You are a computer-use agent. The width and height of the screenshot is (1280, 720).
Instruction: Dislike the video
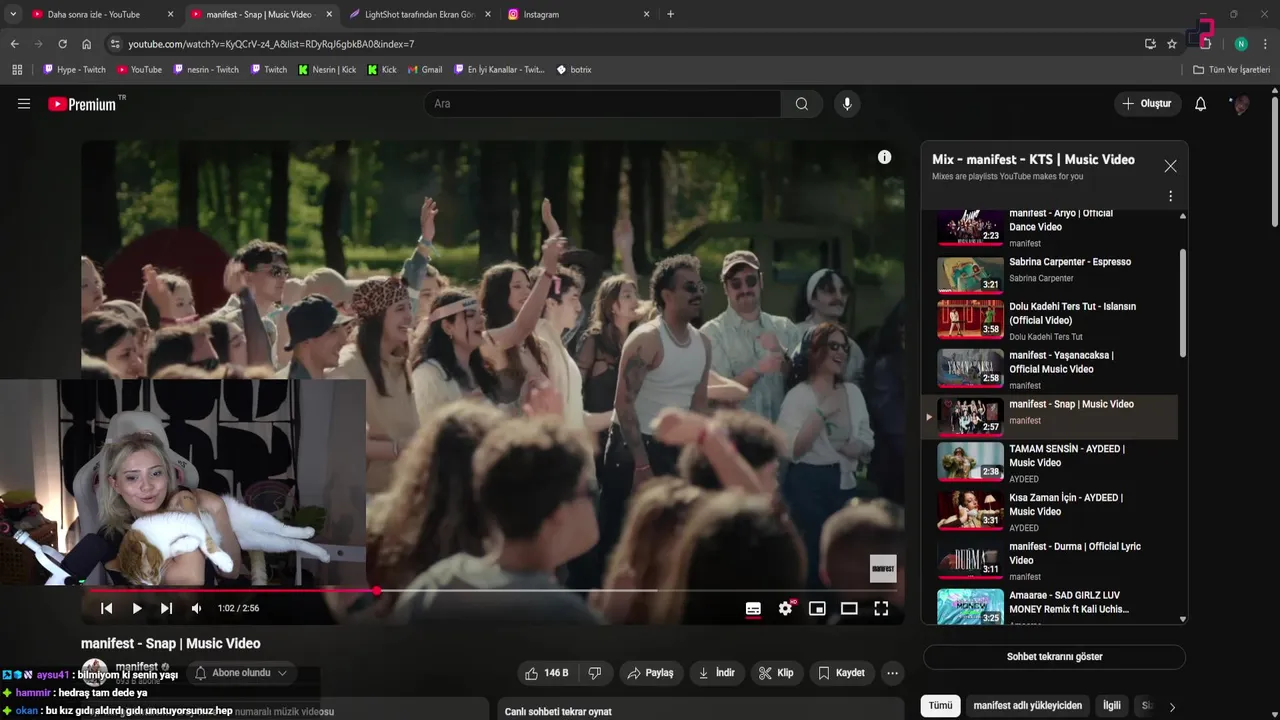[595, 673]
